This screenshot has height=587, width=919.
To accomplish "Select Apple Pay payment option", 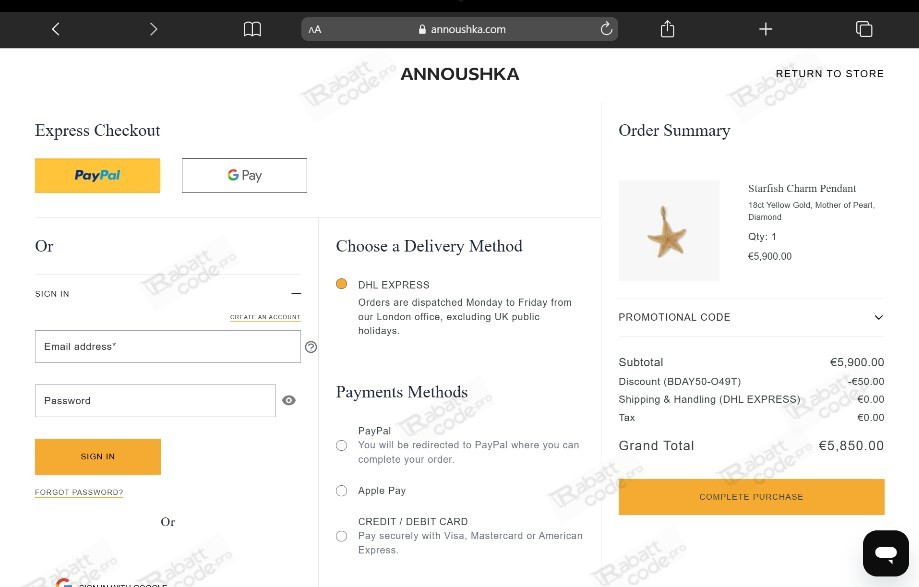I will pyautogui.click(x=342, y=491).
